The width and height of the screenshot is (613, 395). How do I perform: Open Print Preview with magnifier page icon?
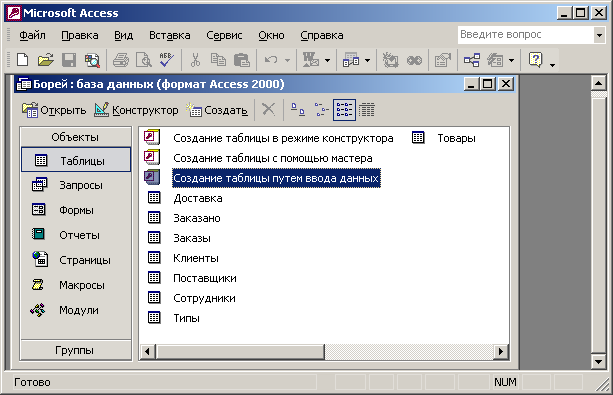pyautogui.click(x=143, y=60)
